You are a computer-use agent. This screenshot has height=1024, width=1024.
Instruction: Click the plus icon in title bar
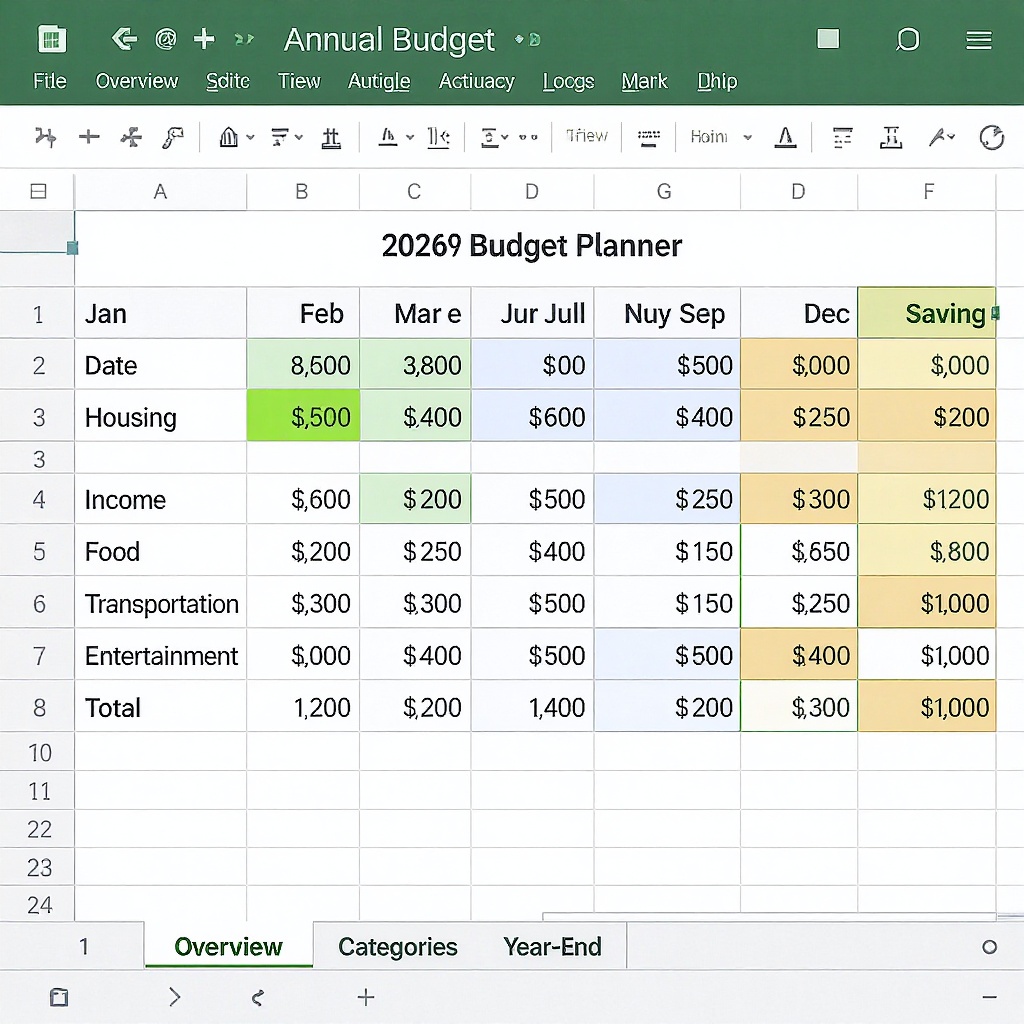(204, 39)
